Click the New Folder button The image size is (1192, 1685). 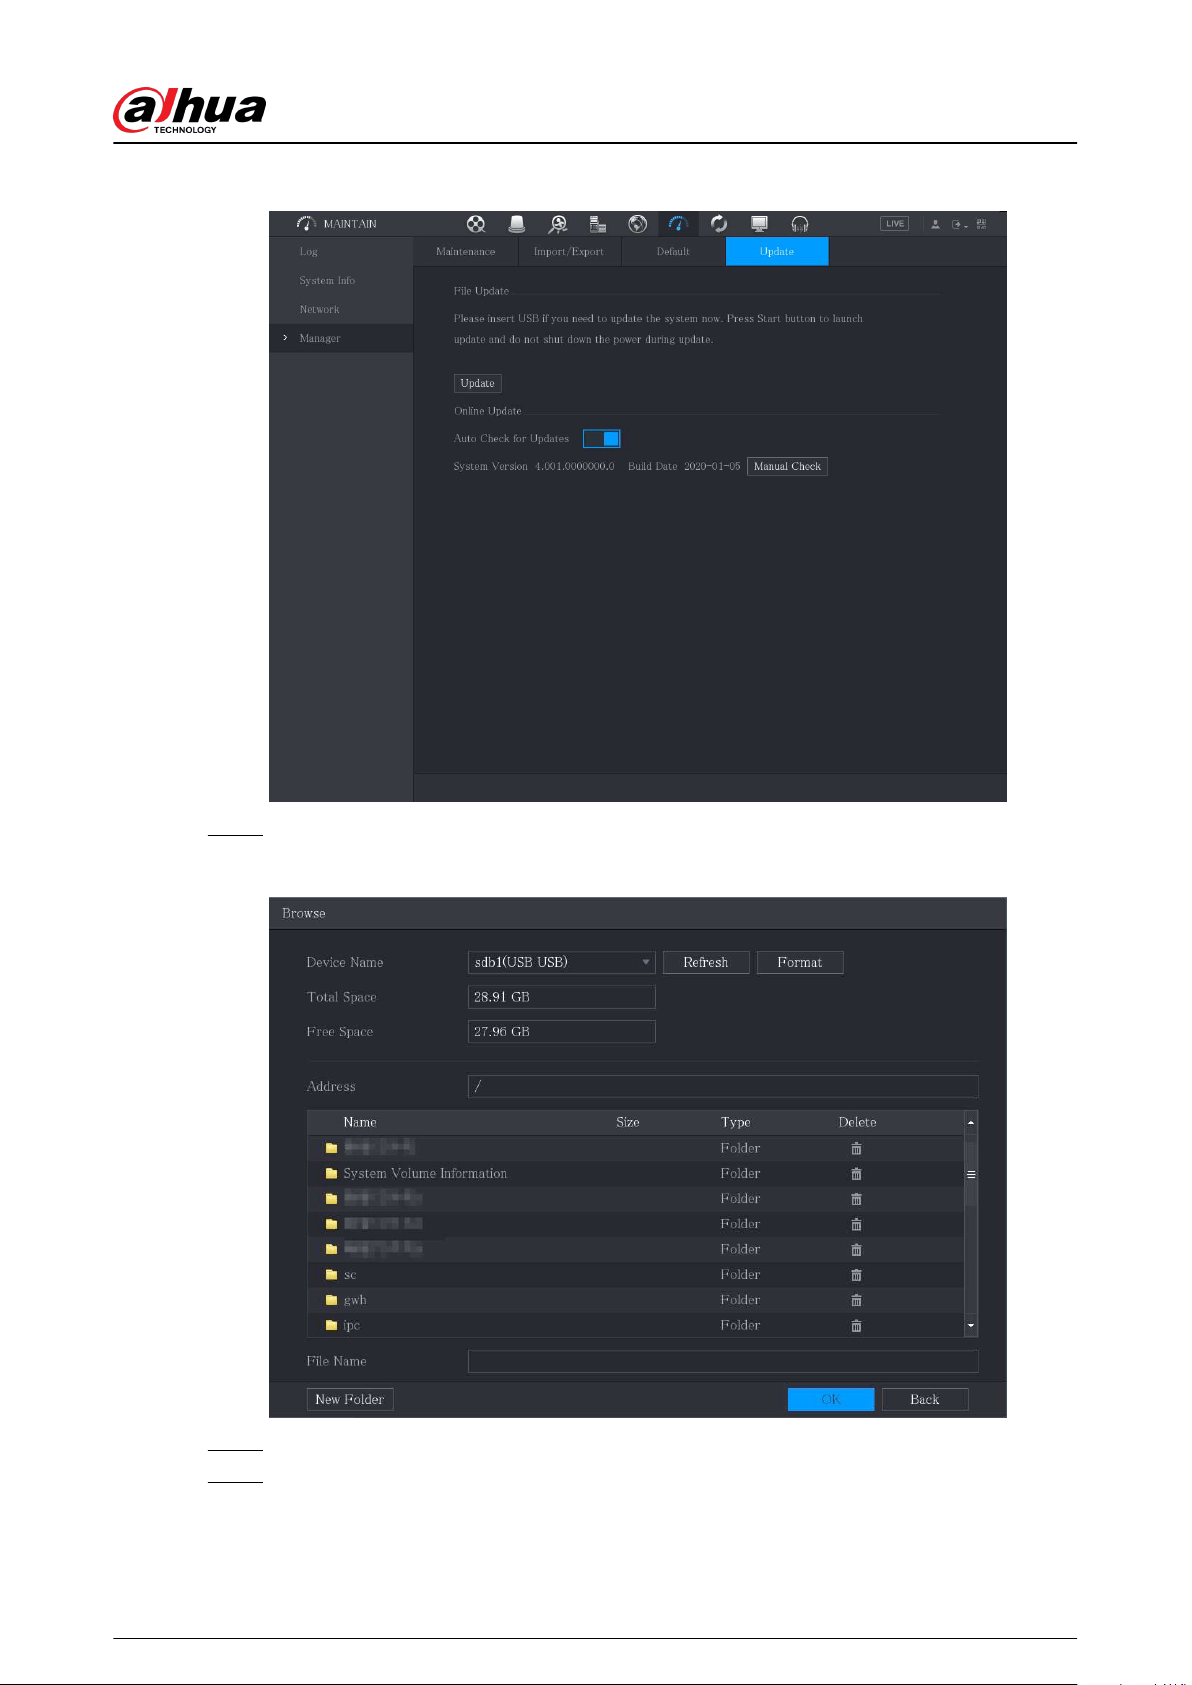coord(350,1399)
